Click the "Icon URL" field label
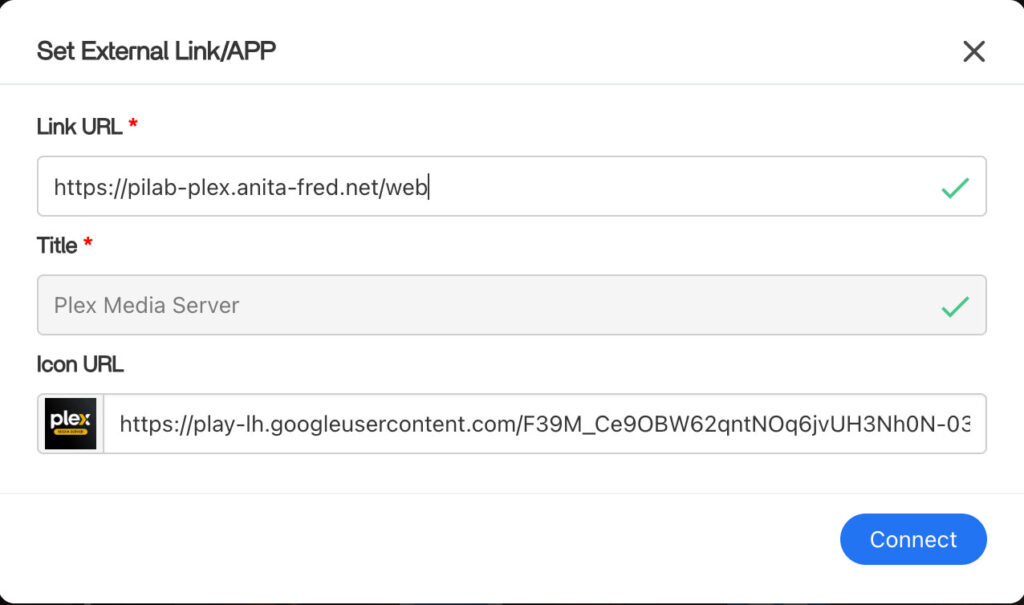1024x605 pixels. pyautogui.click(x=80, y=364)
